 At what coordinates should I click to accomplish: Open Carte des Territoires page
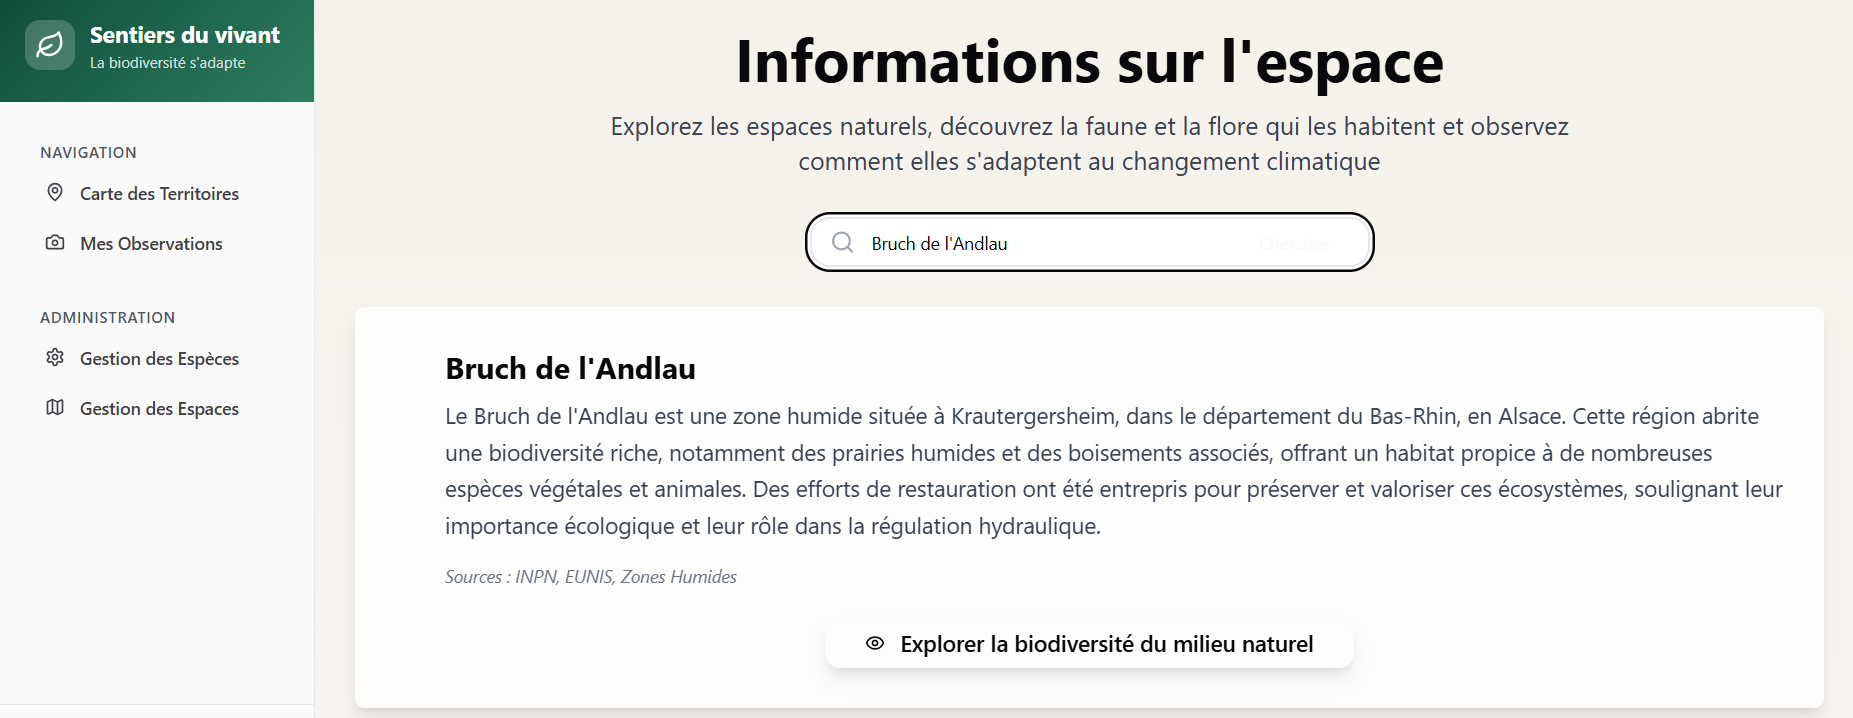[x=157, y=193]
